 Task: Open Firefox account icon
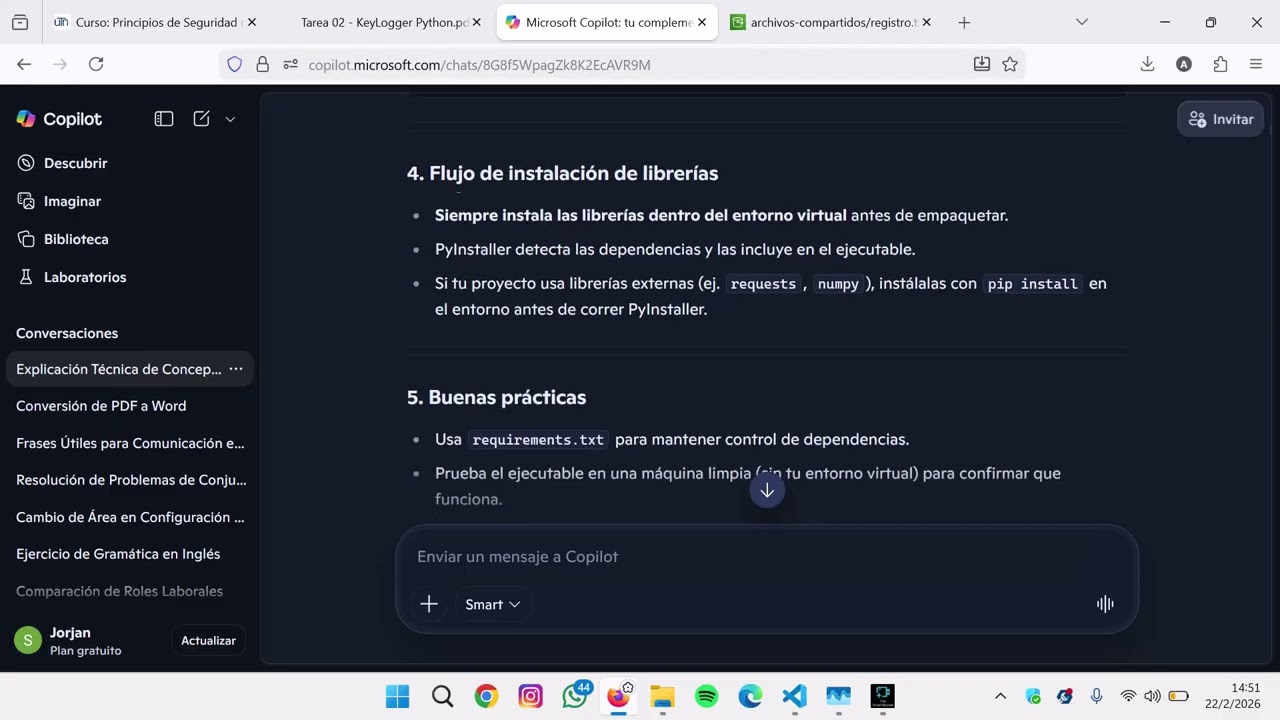pyautogui.click(x=1184, y=64)
